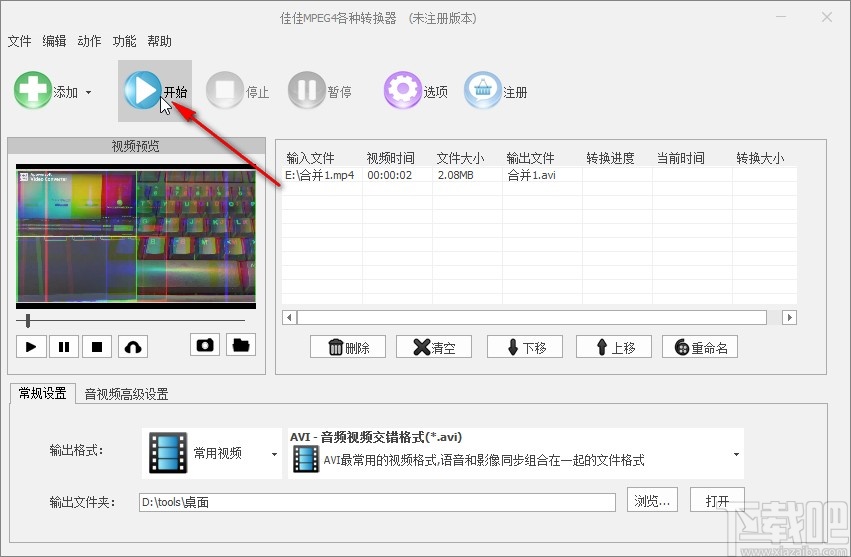Click the video preview thumbnail
The image size is (851, 557).
point(136,236)
